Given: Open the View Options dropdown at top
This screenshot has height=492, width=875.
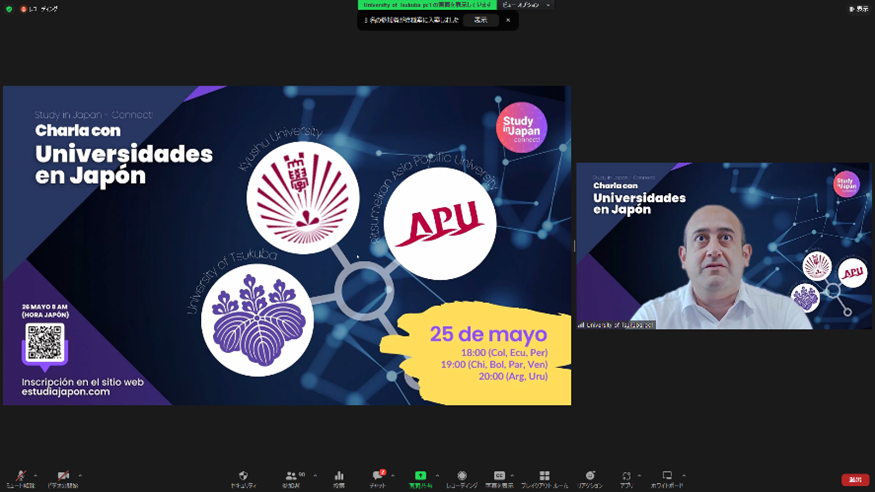Looking at the screenshot, I should coord(526,5).
